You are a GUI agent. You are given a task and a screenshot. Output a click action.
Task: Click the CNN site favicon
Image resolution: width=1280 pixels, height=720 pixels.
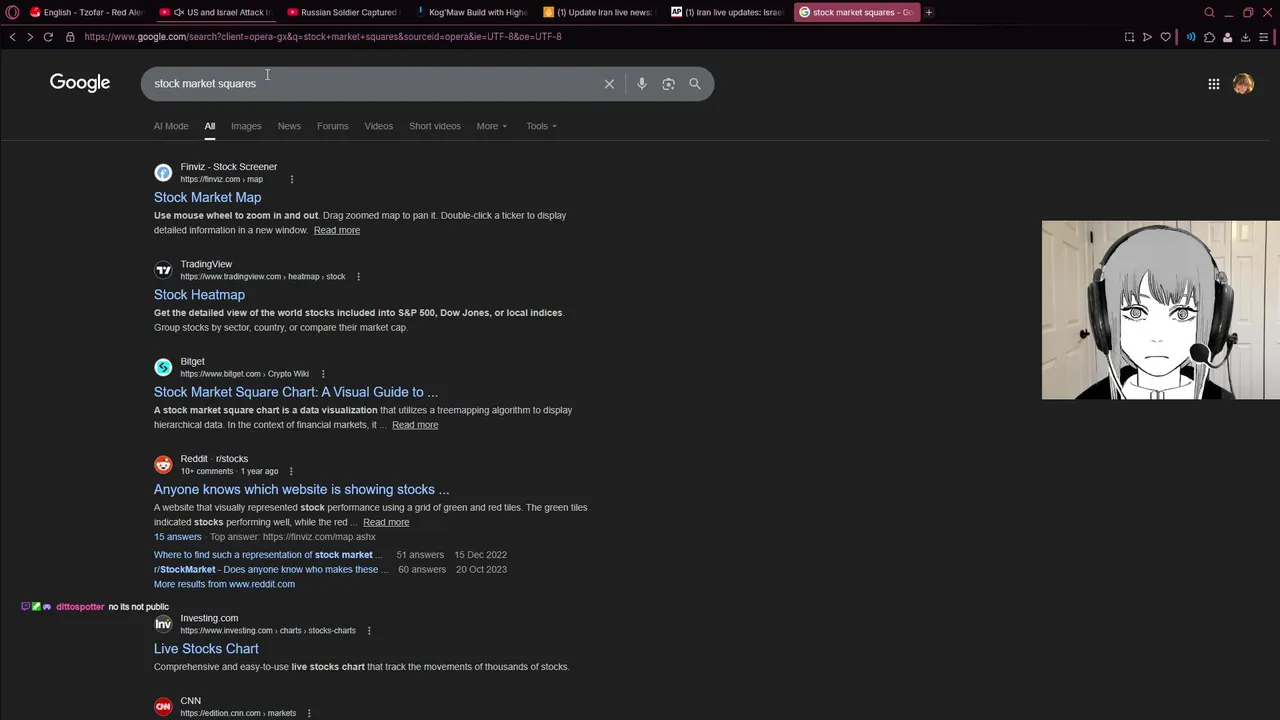(x=163, y=707)
